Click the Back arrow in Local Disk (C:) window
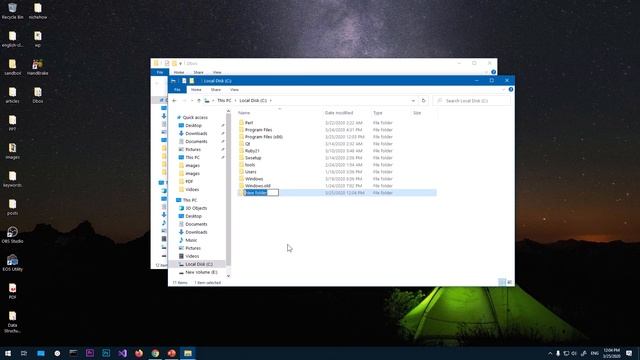The height and width of the screenshot is (360, 640). click(174, 100)
